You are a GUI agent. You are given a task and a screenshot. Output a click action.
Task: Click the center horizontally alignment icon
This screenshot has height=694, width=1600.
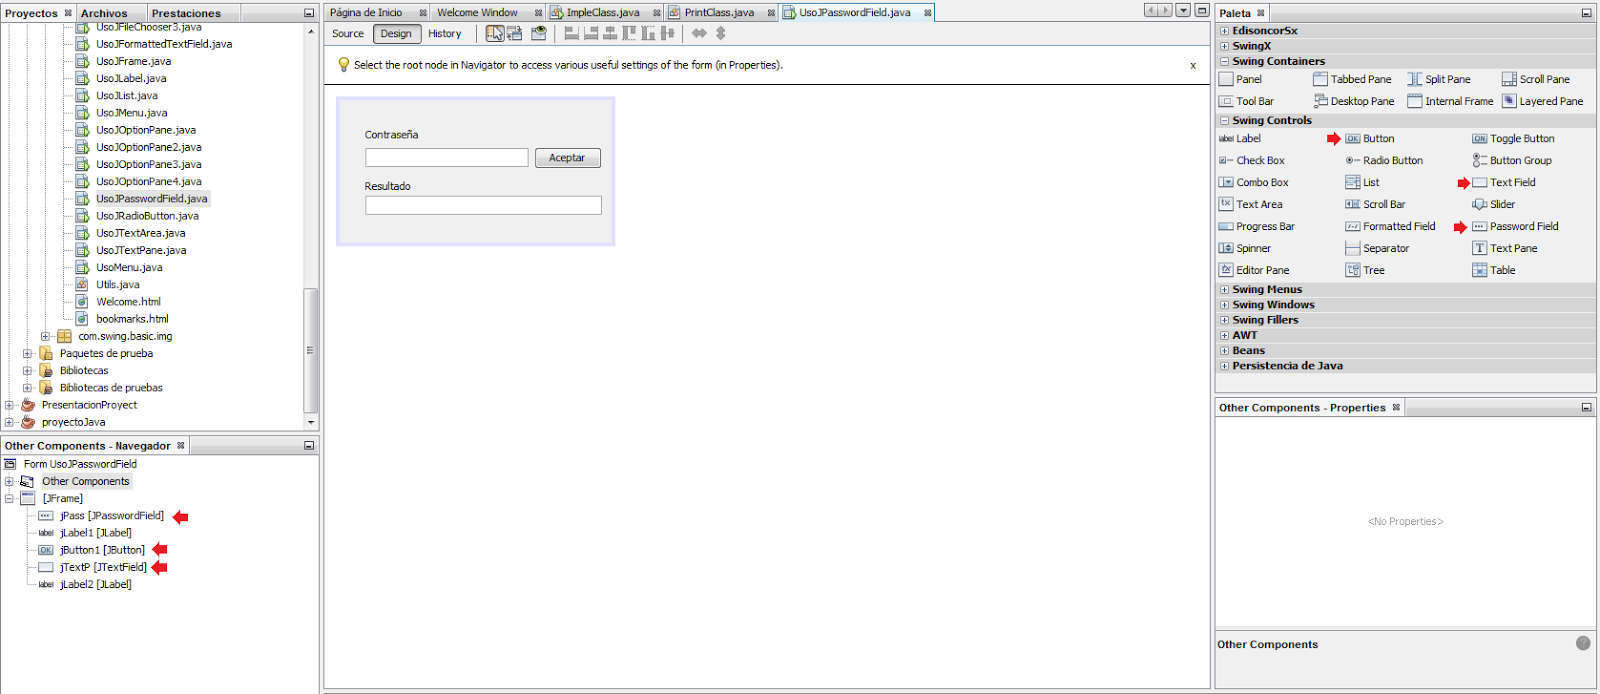[610, 33]
